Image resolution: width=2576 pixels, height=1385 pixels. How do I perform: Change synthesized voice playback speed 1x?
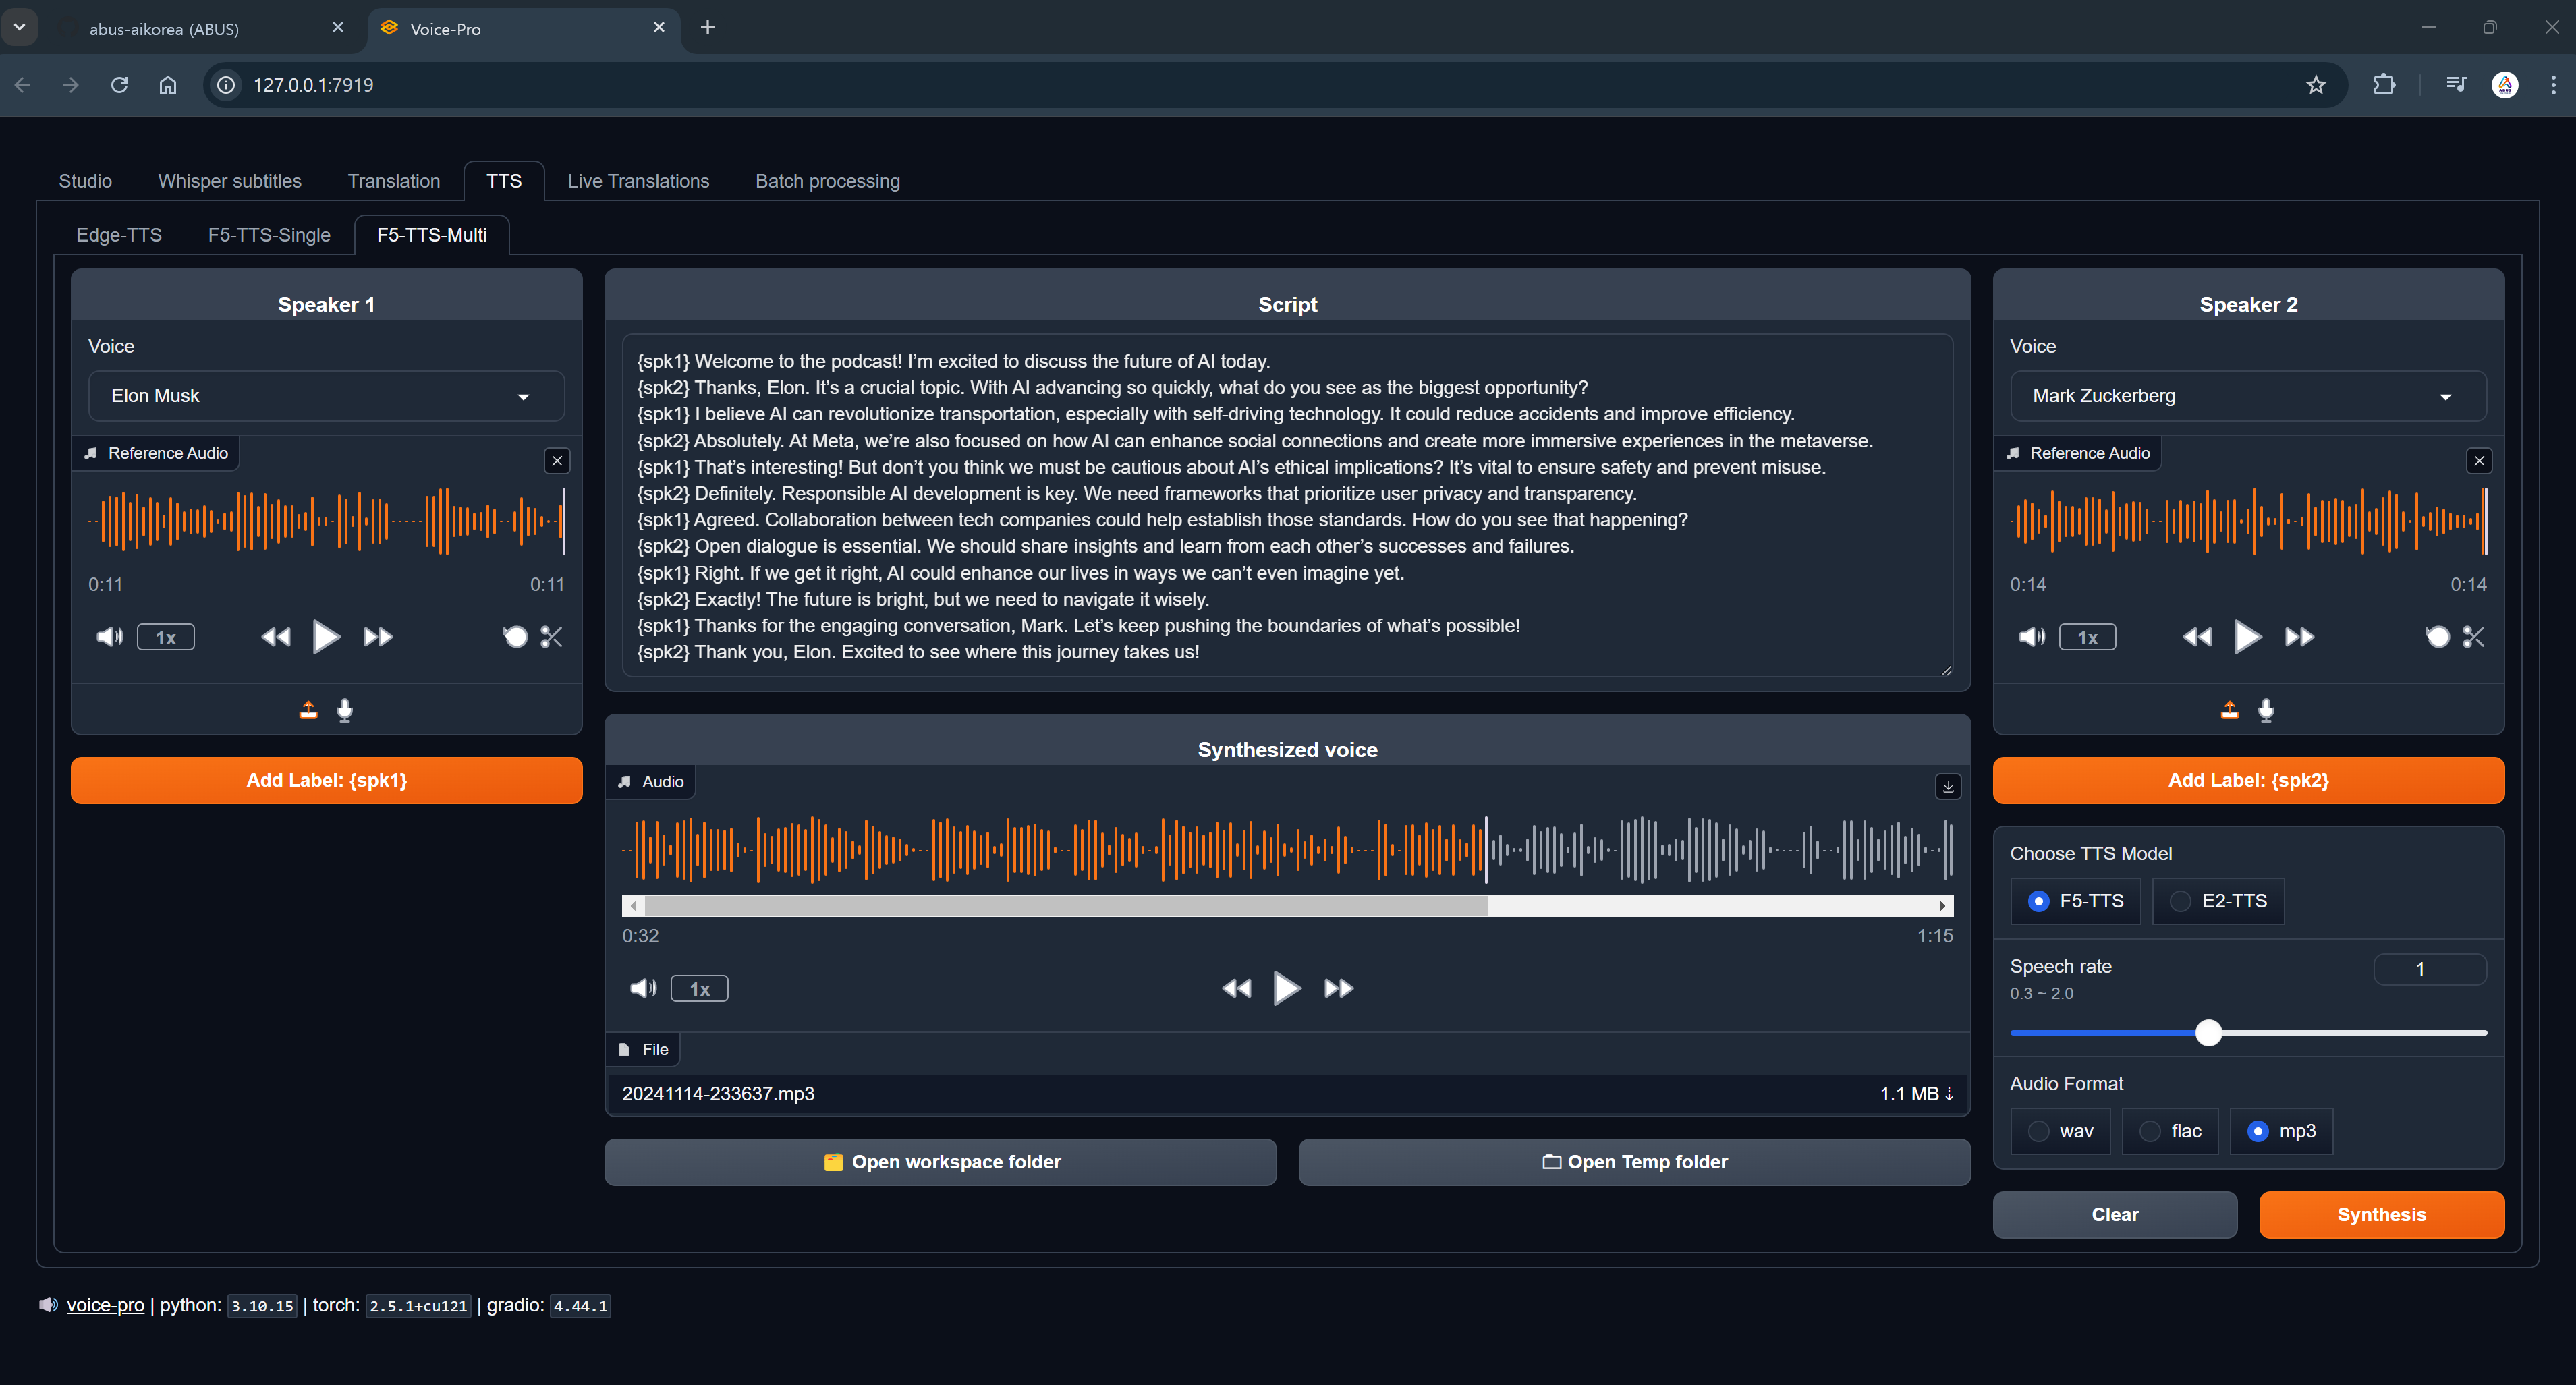(699, 989)
